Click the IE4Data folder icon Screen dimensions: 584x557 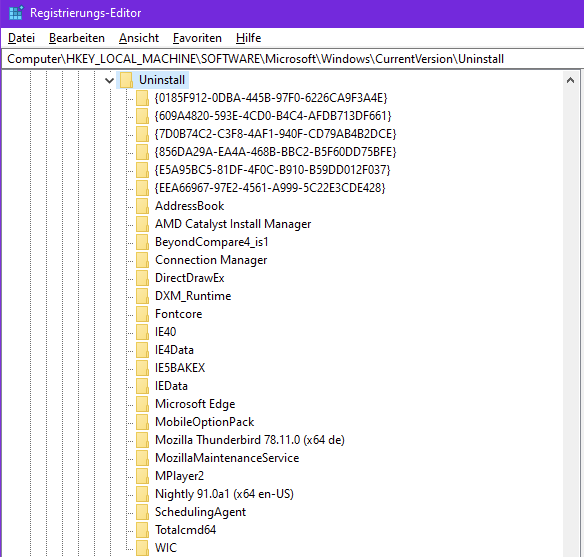click(x=142, y=350)
